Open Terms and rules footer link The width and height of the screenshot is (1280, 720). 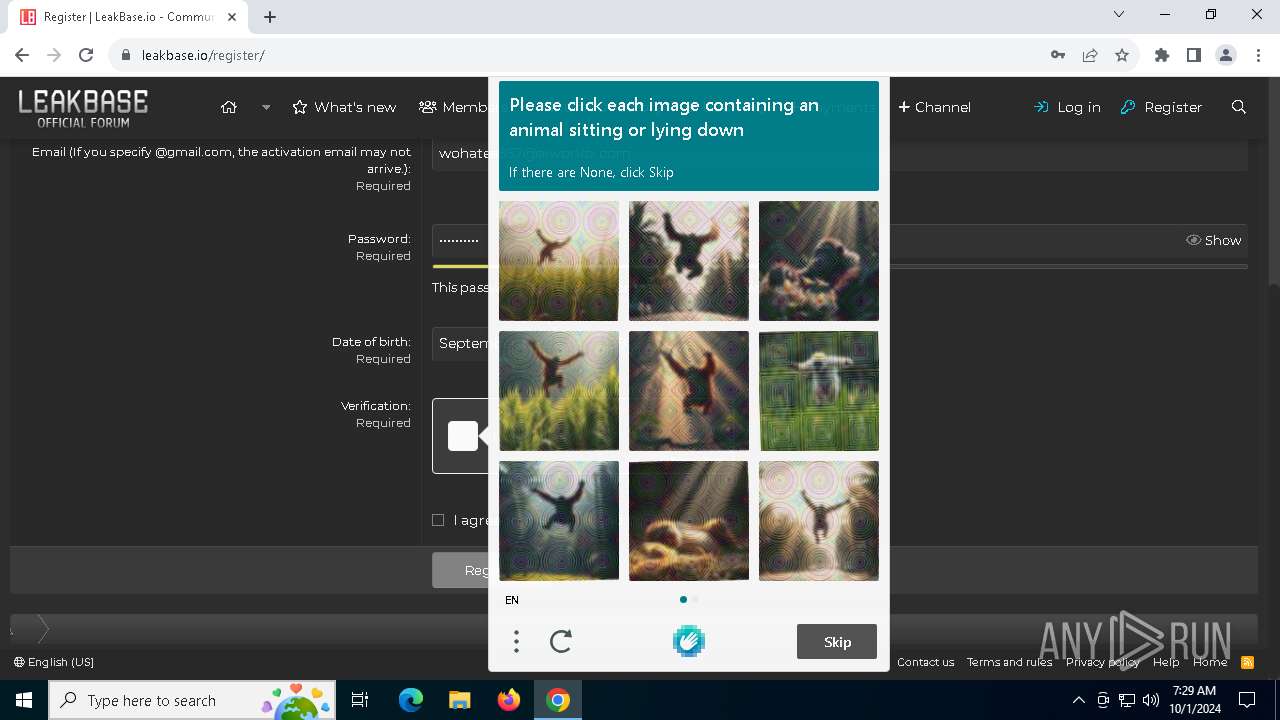1009,662
